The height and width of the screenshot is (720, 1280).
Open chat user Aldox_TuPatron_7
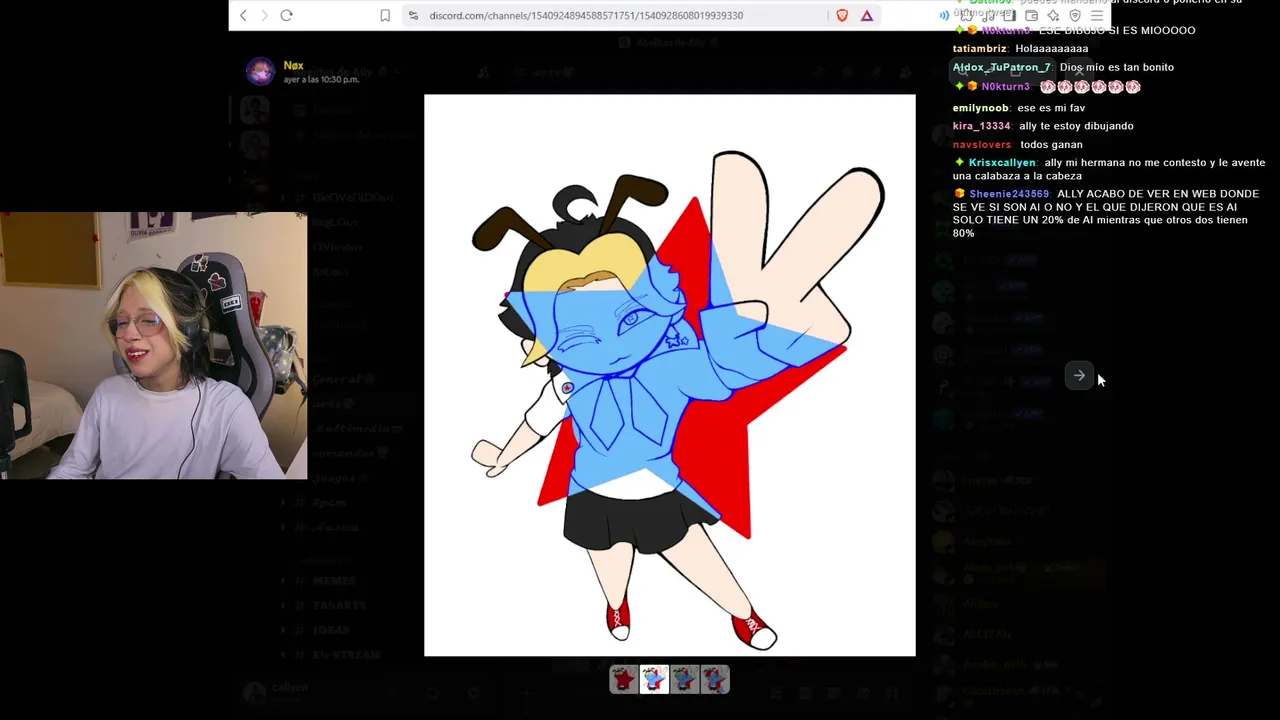(1002, 67)
